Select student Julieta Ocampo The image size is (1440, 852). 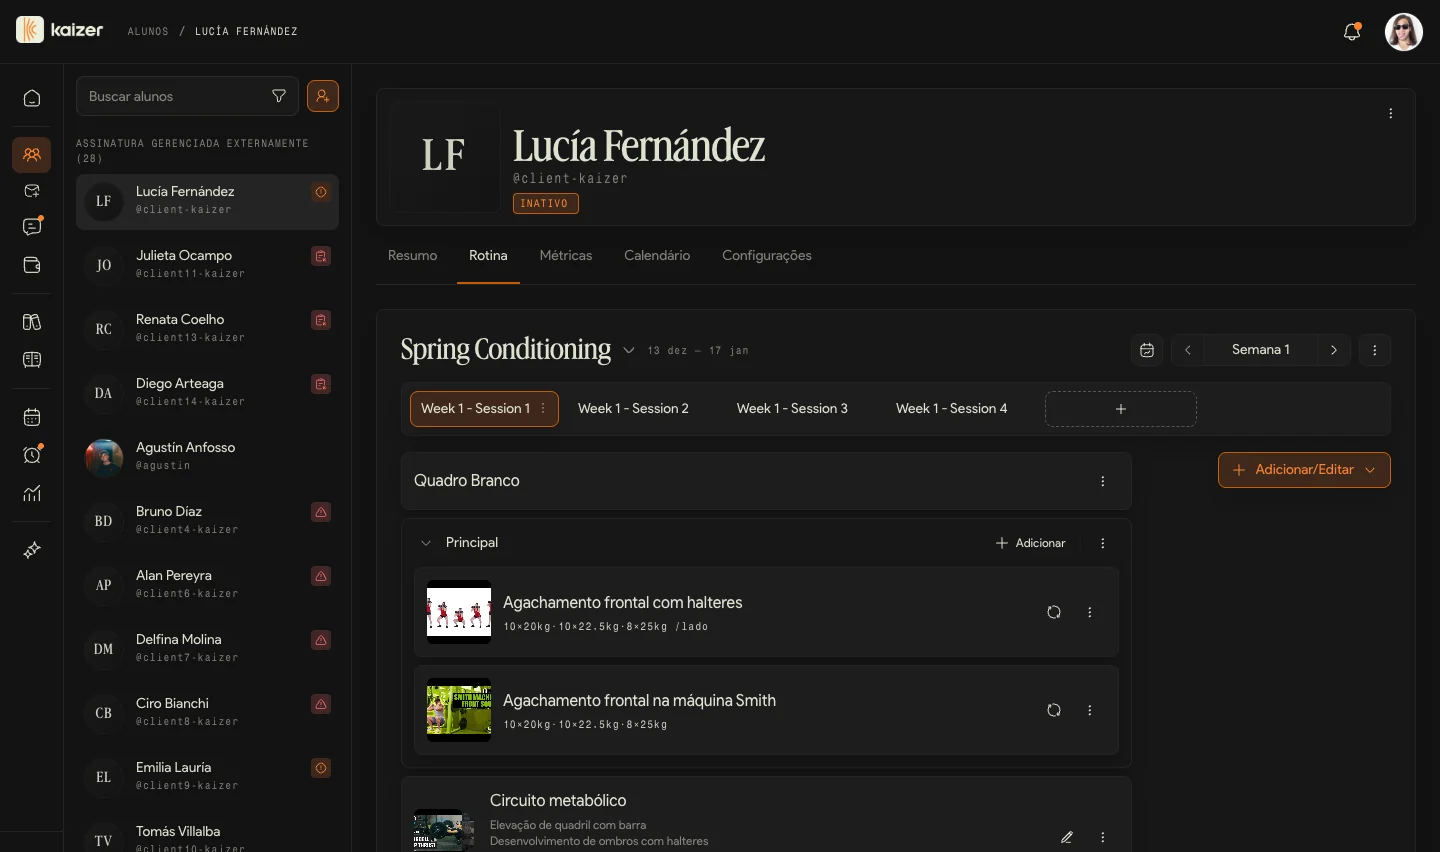[207, 265]
